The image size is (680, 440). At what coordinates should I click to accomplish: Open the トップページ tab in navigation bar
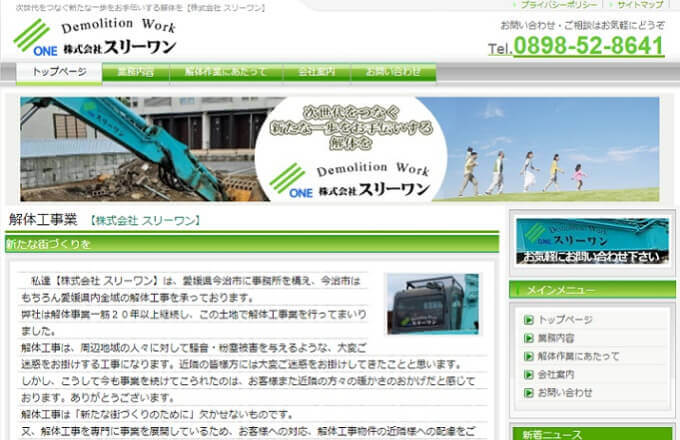(x=59, y=72)
